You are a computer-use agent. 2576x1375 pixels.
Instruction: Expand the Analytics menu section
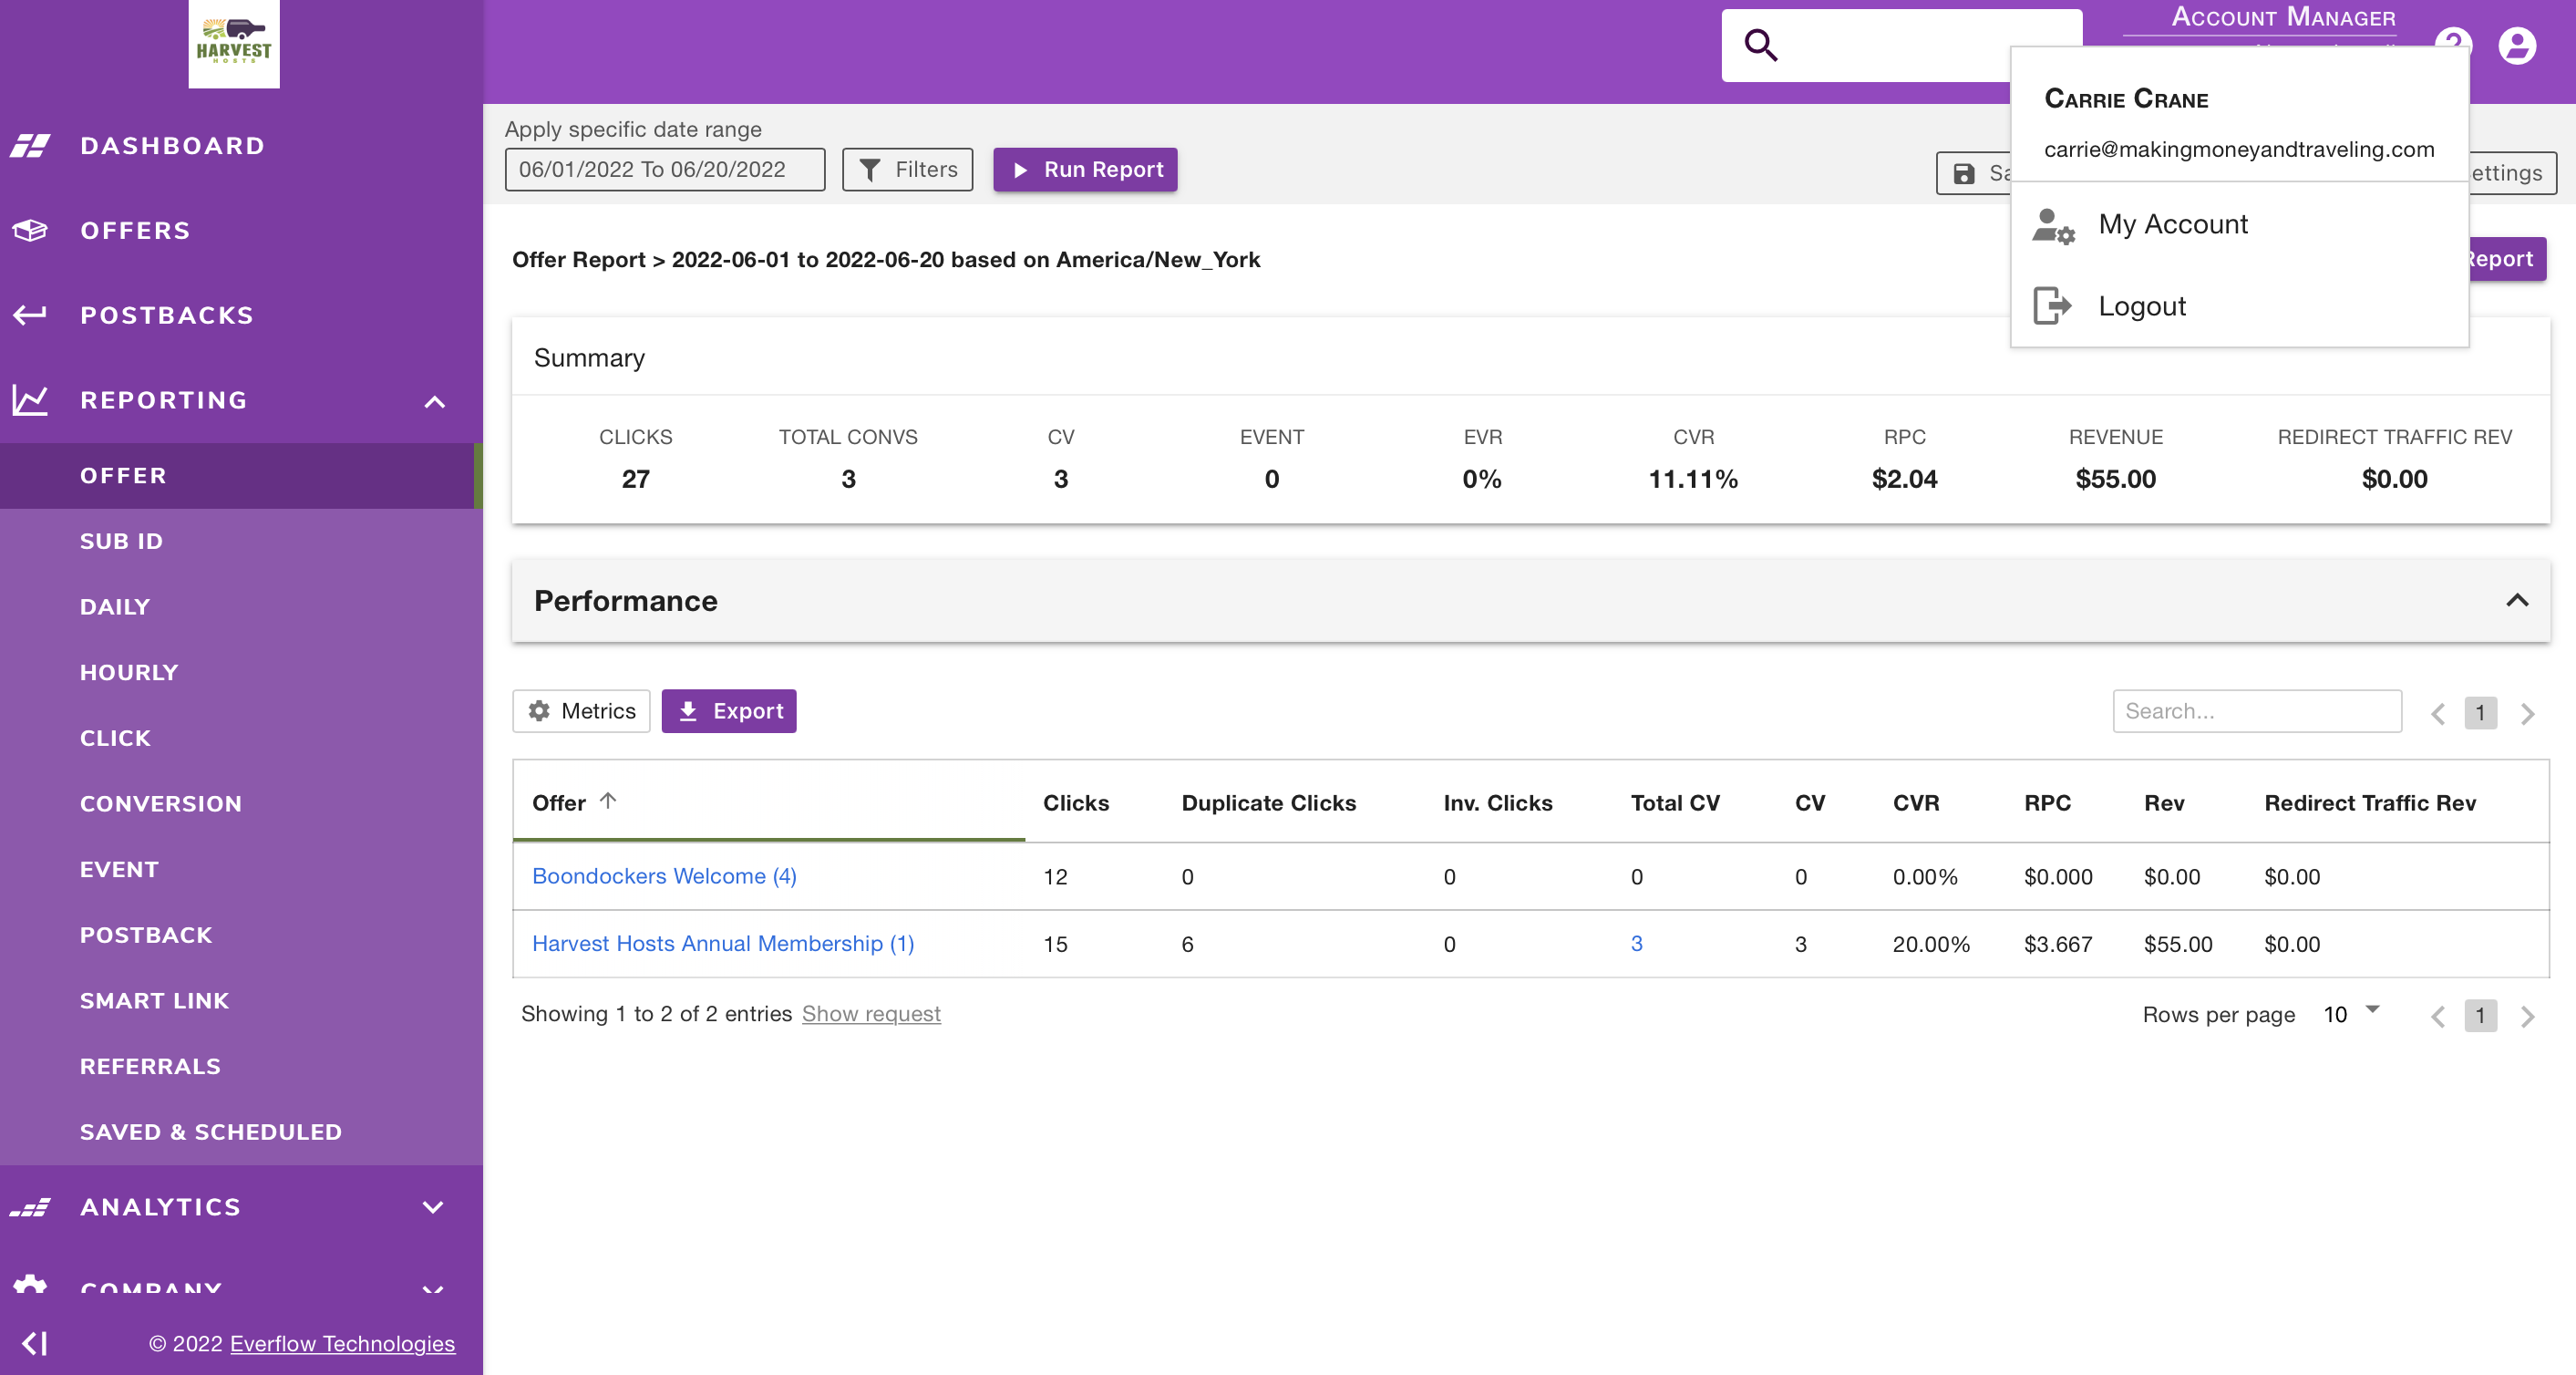click(x=433, y=1207)
